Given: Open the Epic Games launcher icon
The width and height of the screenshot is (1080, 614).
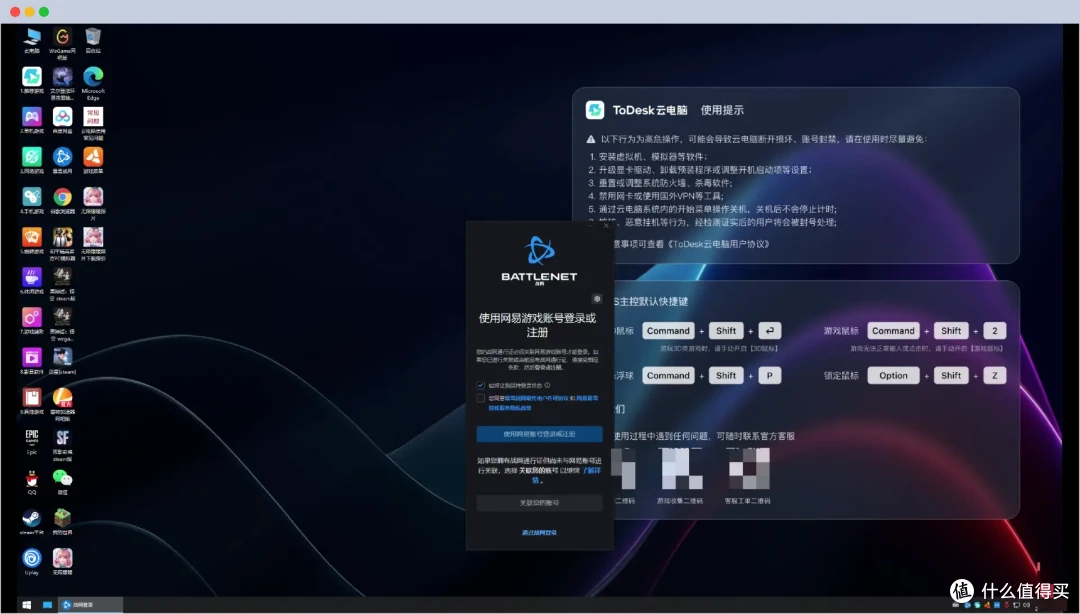Looking at the screenshot, I should 32,438.
